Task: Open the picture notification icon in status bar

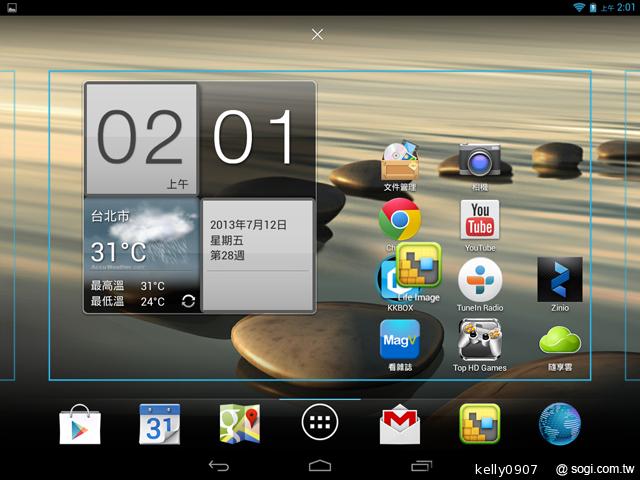Action: [12, 7]
